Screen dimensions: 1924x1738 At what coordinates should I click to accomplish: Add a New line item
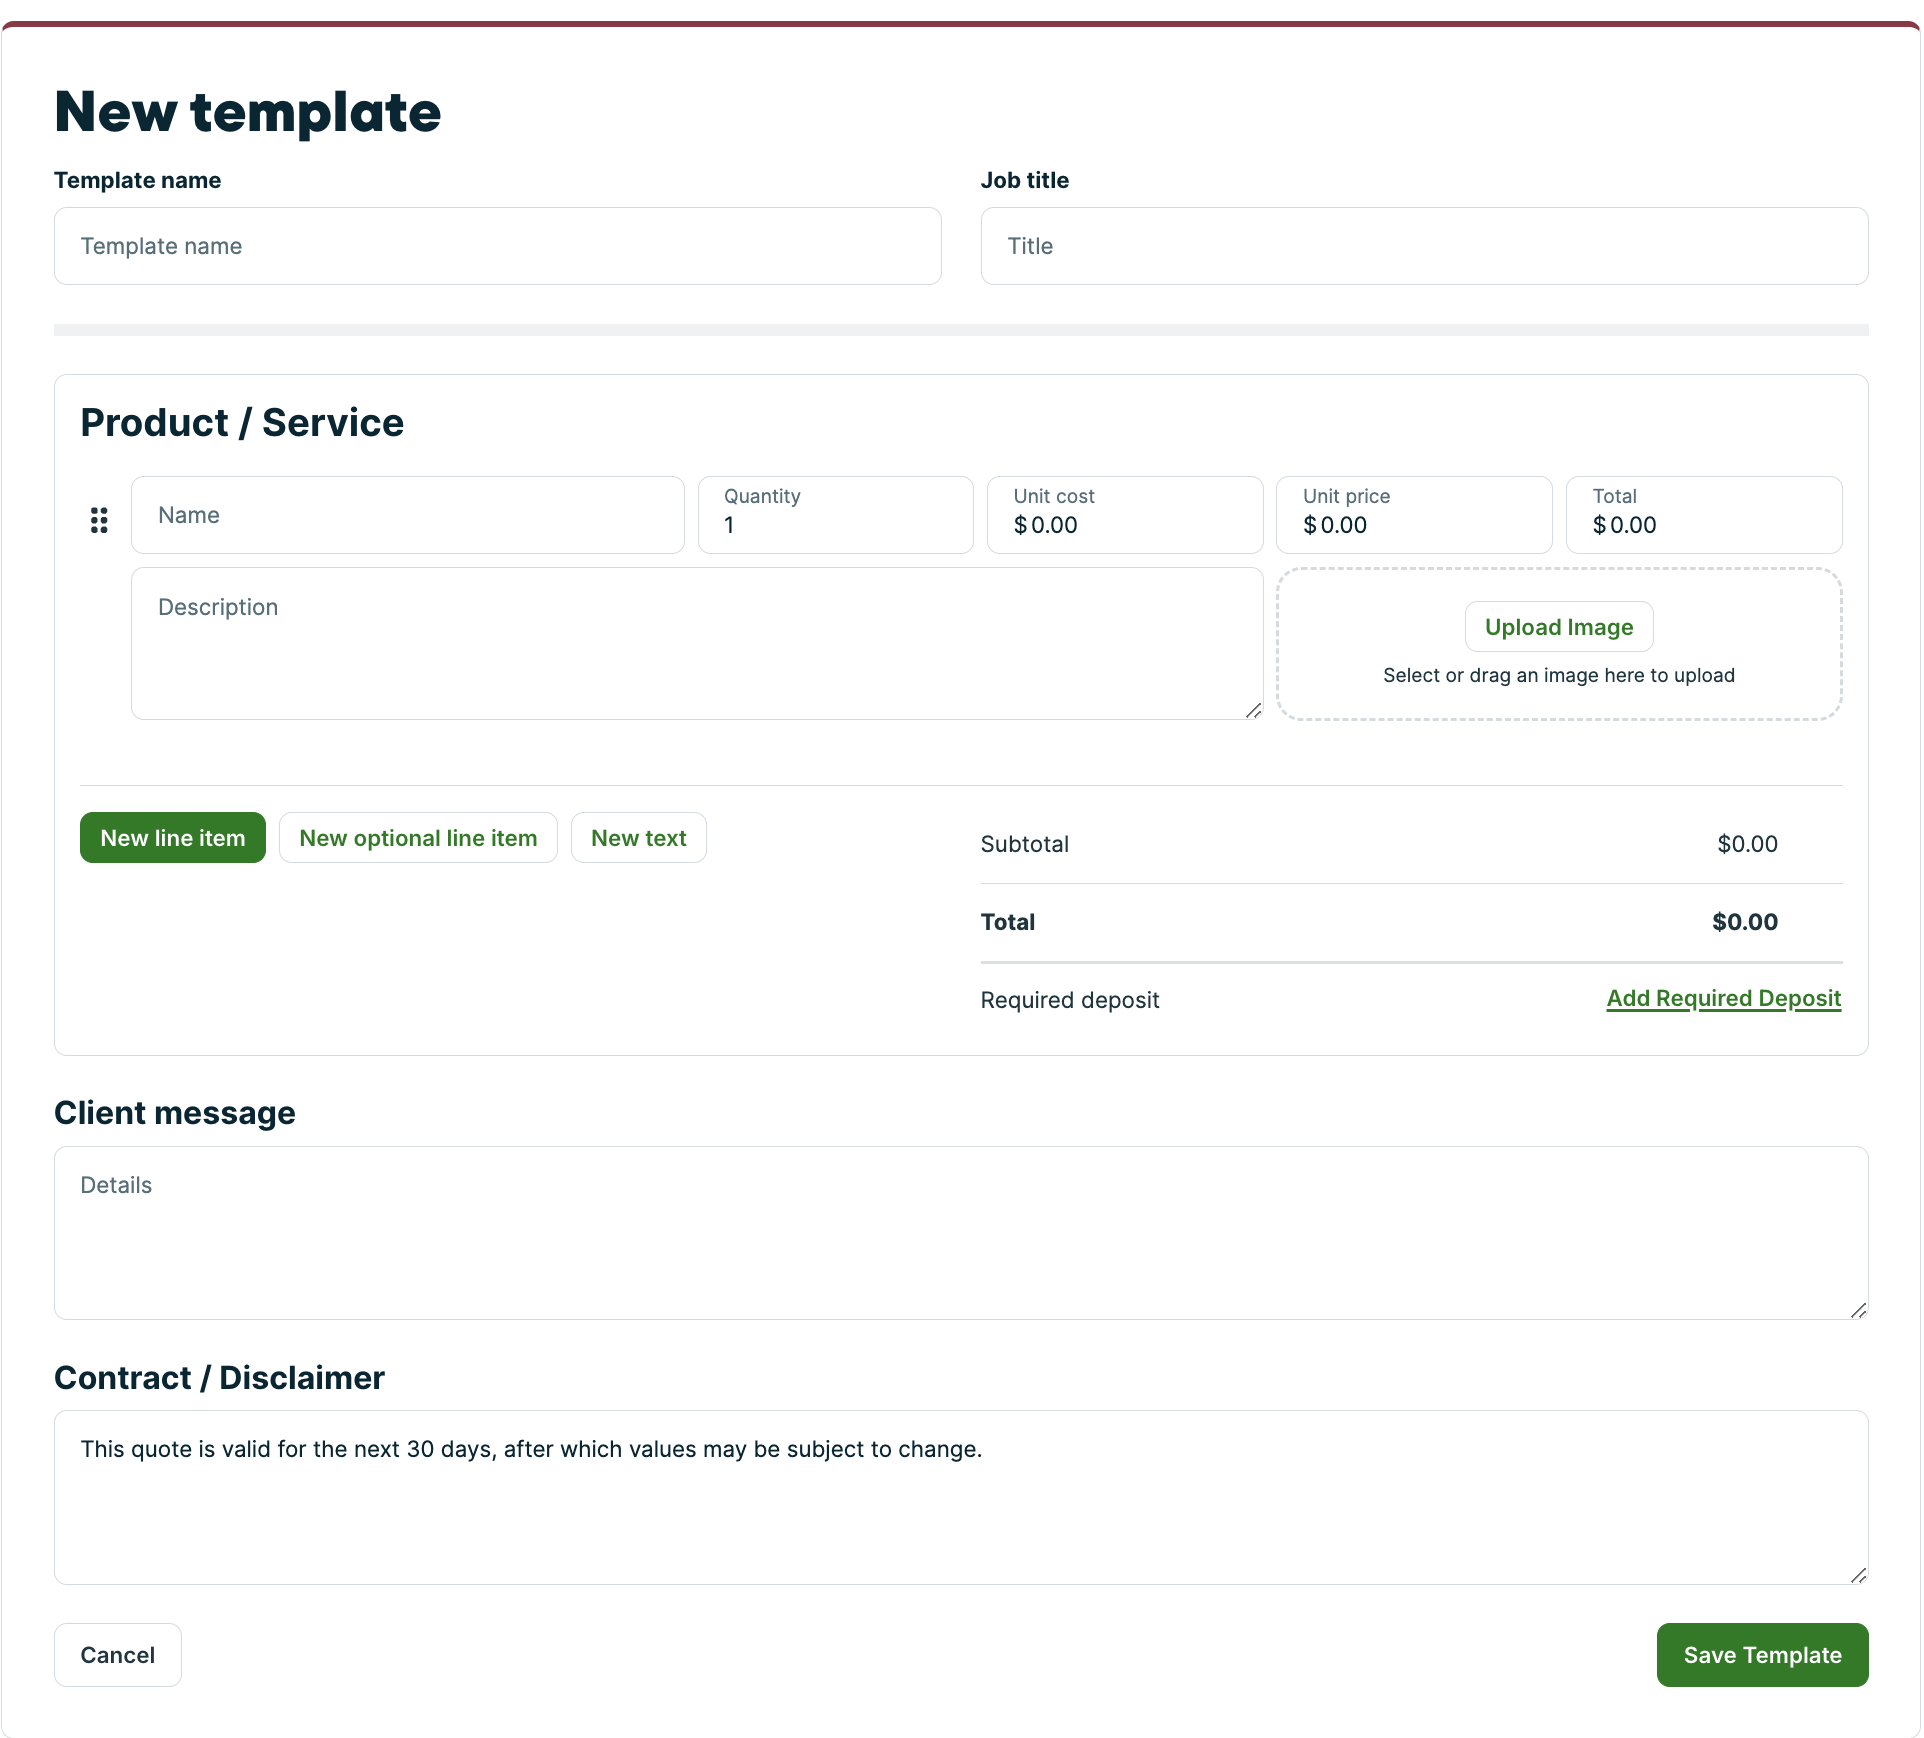[173, 838]
